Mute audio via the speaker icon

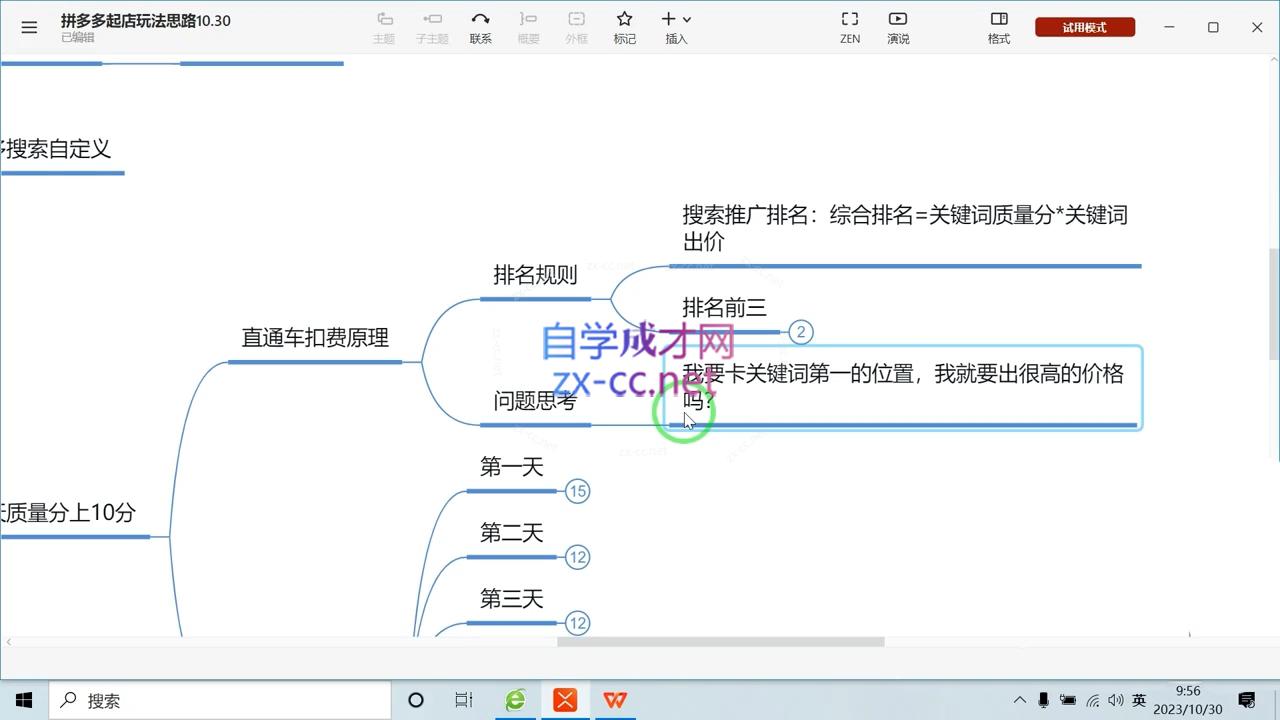1114,700
